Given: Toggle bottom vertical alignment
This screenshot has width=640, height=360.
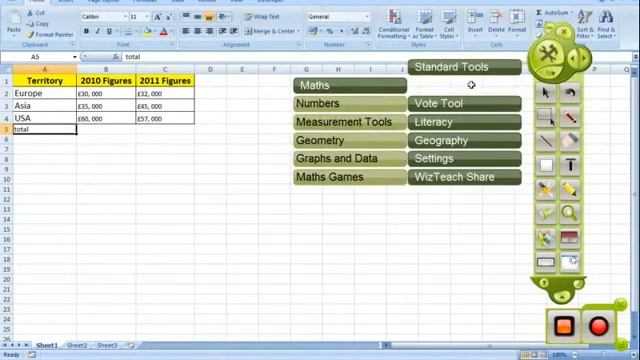Looking at the screenshot, I should pyautogui.click(x=209, y=17).
